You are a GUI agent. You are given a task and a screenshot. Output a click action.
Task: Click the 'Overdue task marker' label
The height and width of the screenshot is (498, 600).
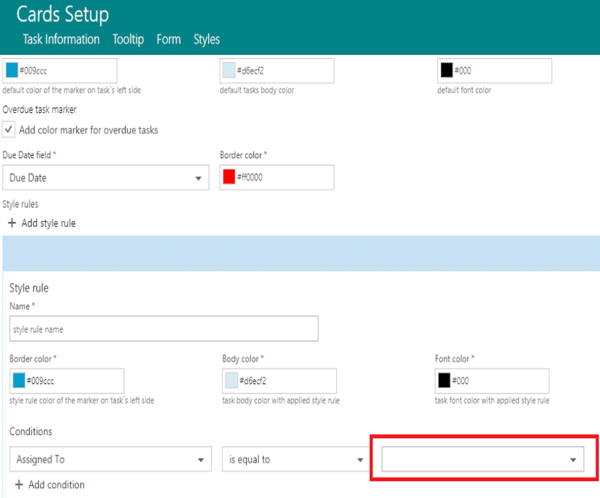pos(39,109)
